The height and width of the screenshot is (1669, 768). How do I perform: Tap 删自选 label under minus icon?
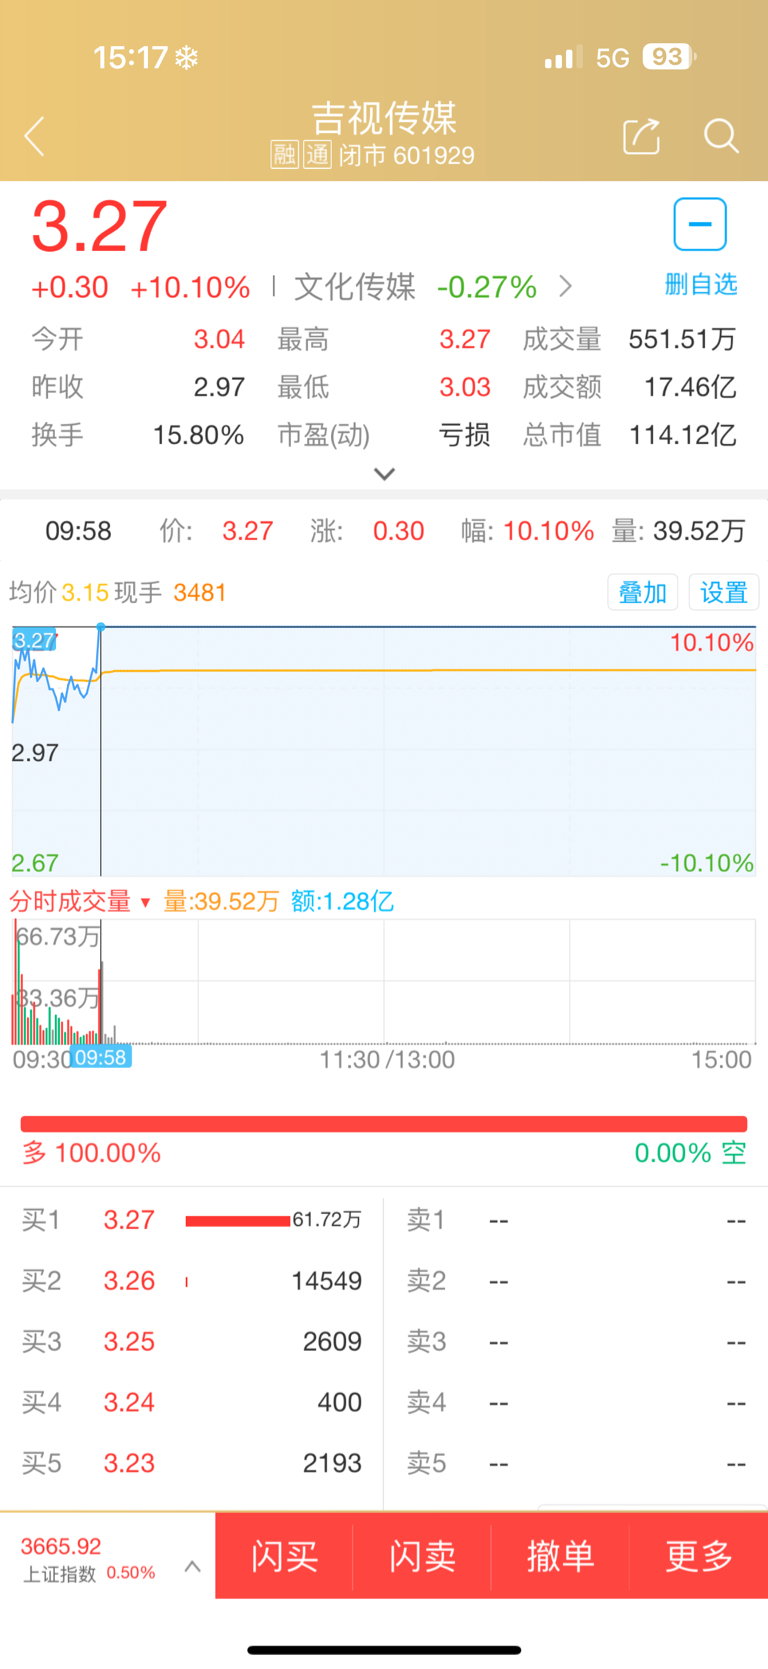point(701,284)
